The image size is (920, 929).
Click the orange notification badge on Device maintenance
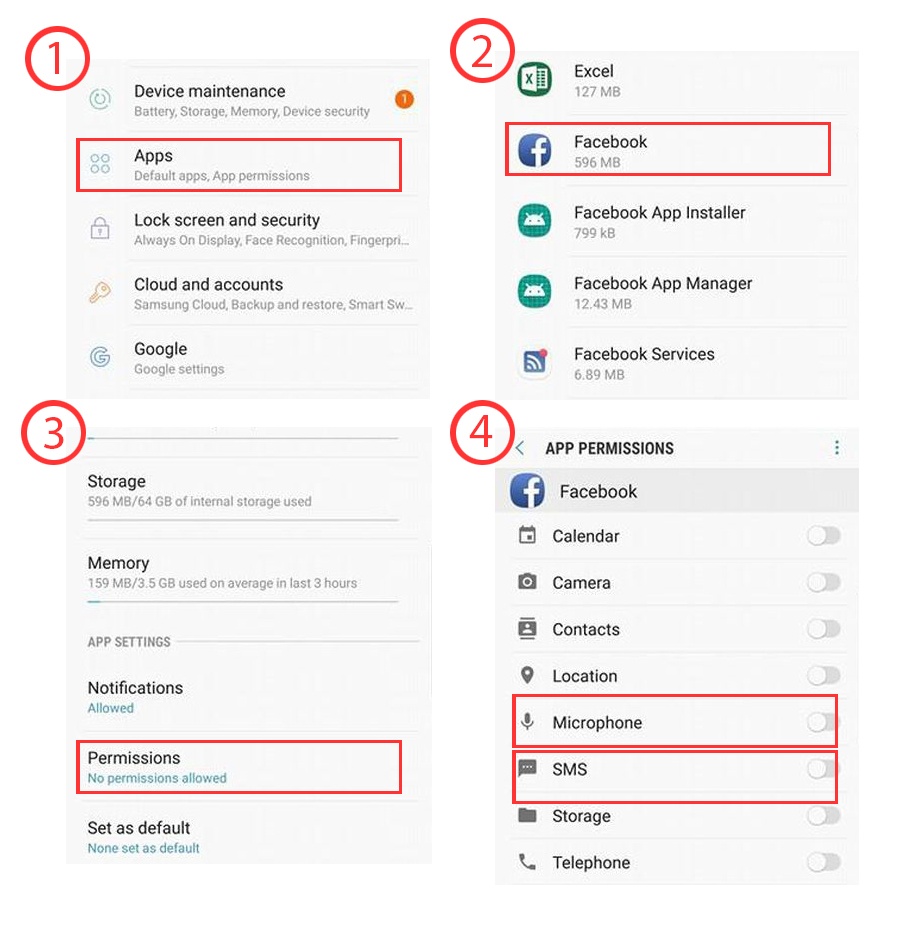pos(404,99)
